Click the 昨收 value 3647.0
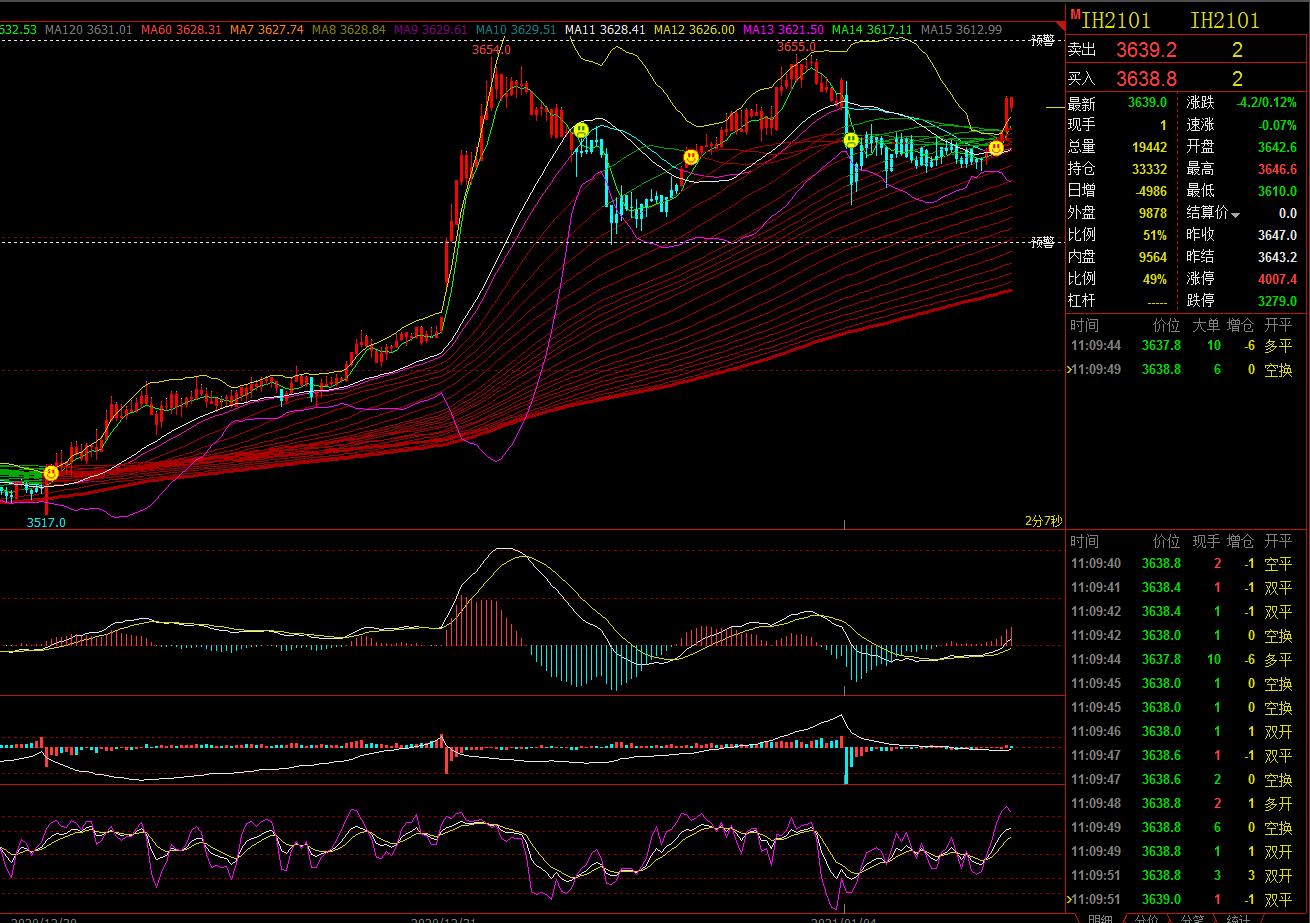The width and height of the screenshot is (1310, 923). 1278,235
